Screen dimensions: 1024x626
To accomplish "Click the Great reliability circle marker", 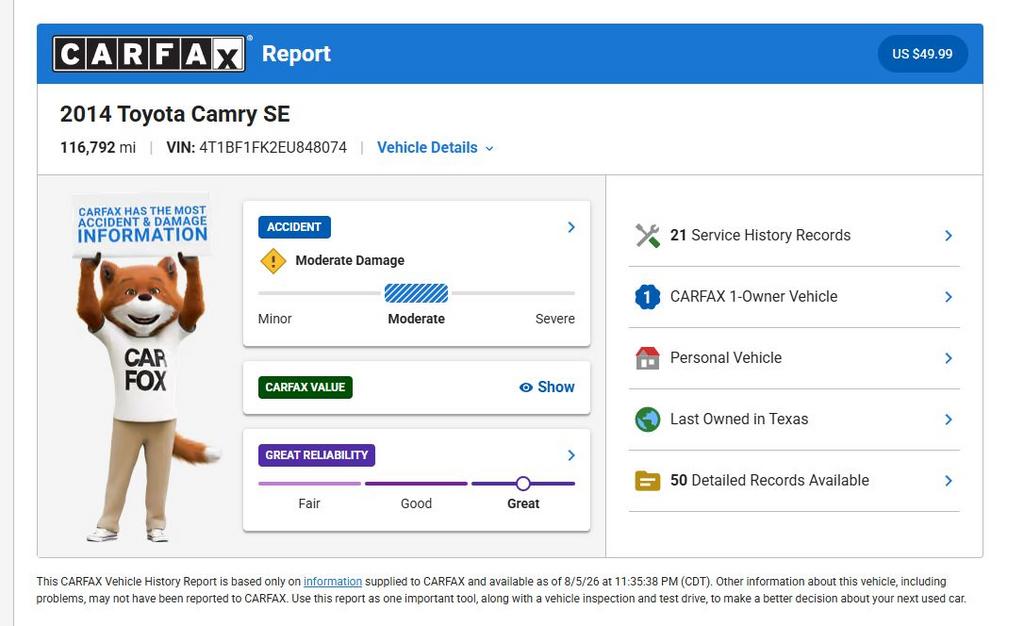I will point(522,484).
